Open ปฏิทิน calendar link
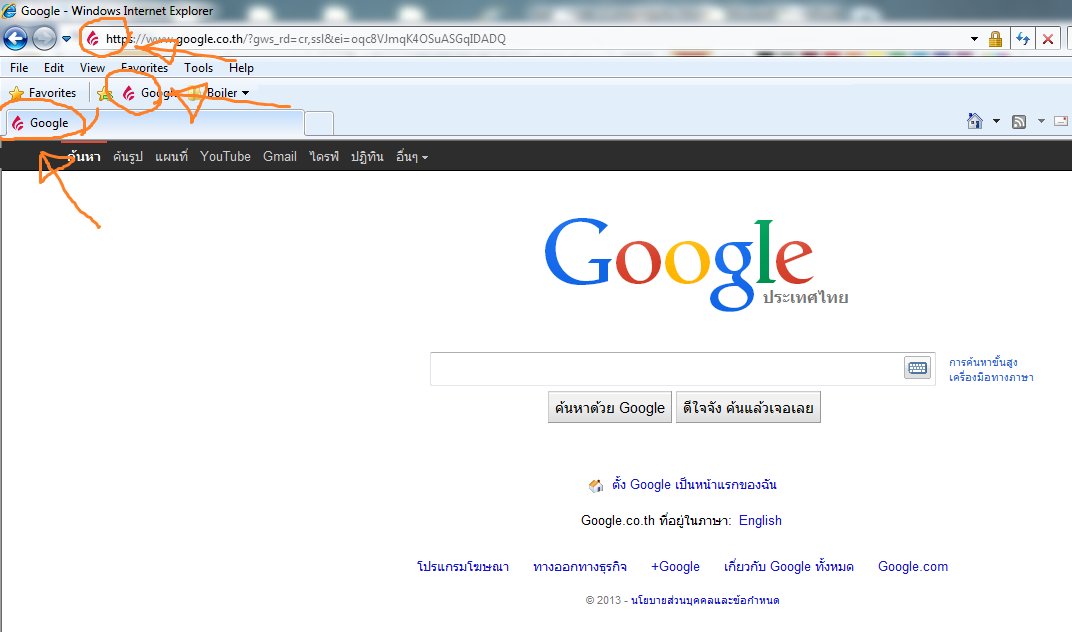The image size is (1072, 632). pos(367,157)
